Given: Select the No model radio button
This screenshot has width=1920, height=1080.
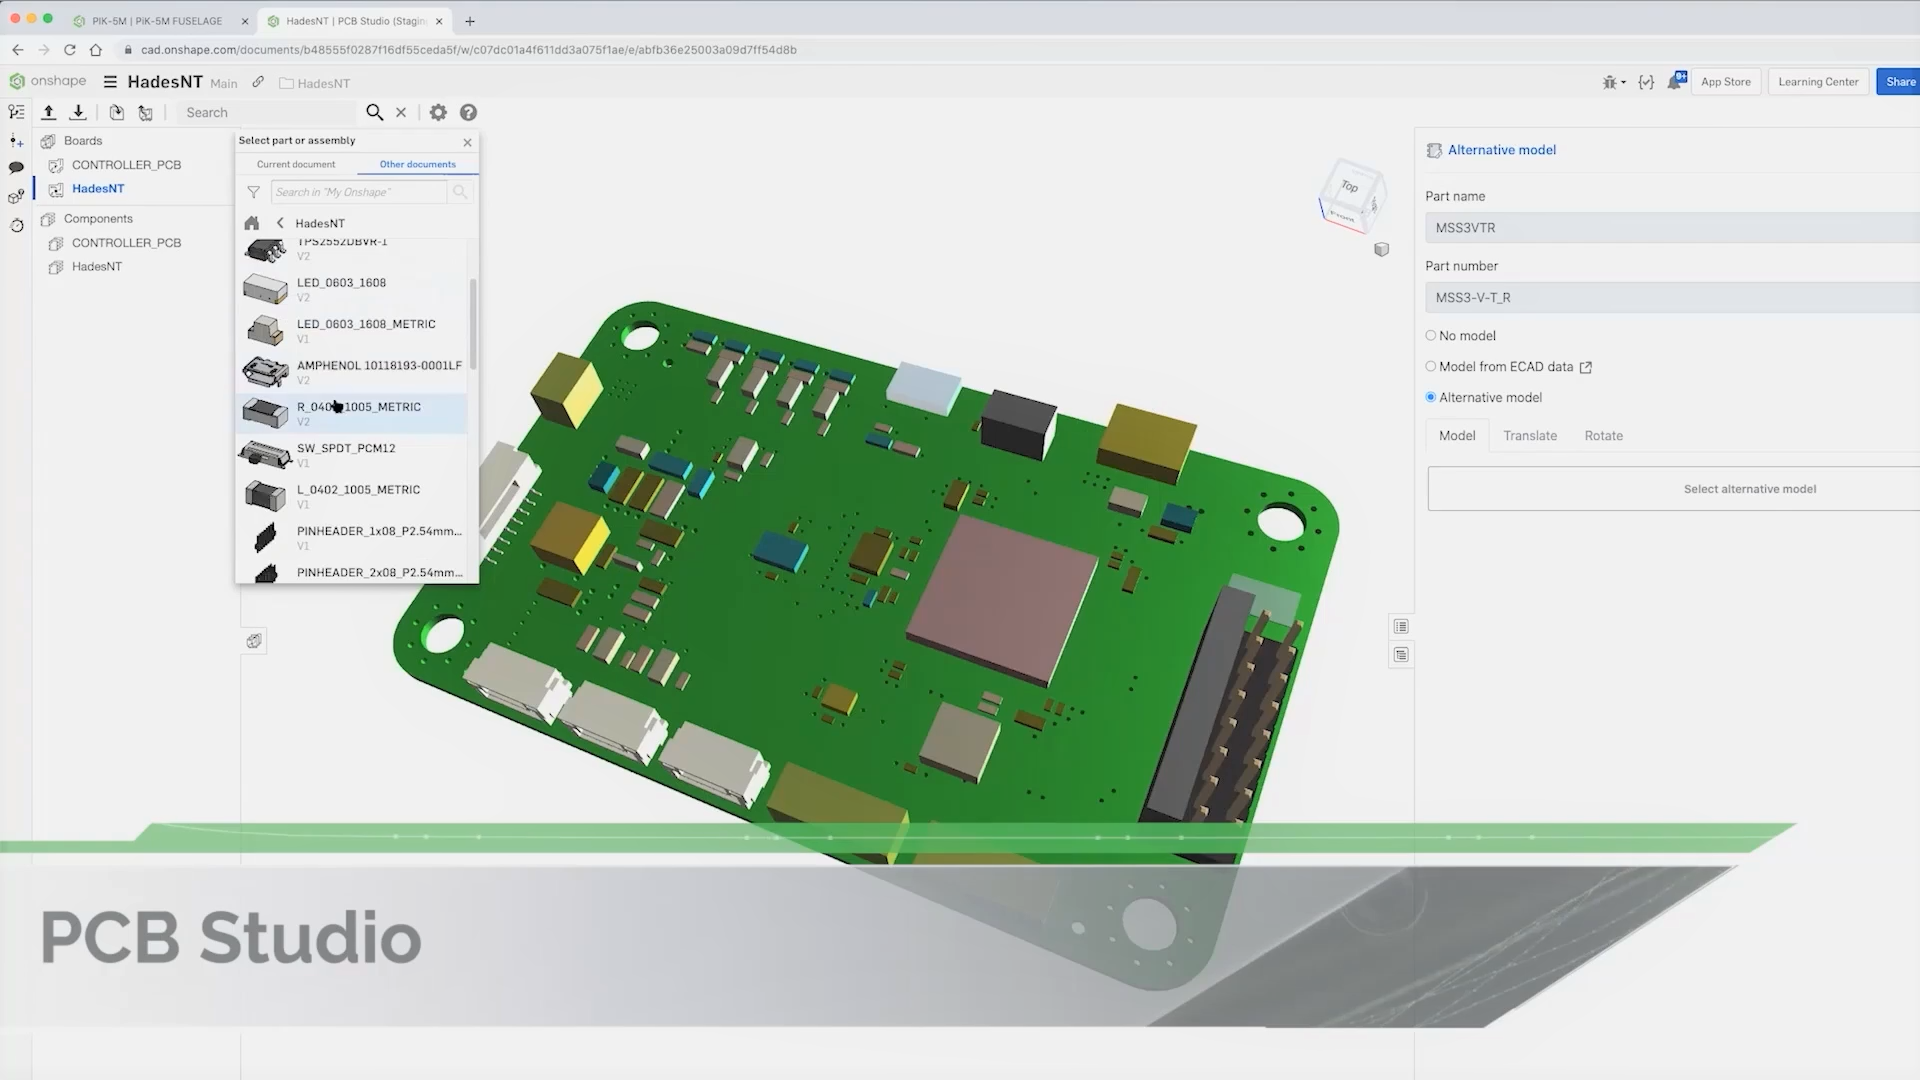Looking at the screenshot, I should click(1431, 336).
